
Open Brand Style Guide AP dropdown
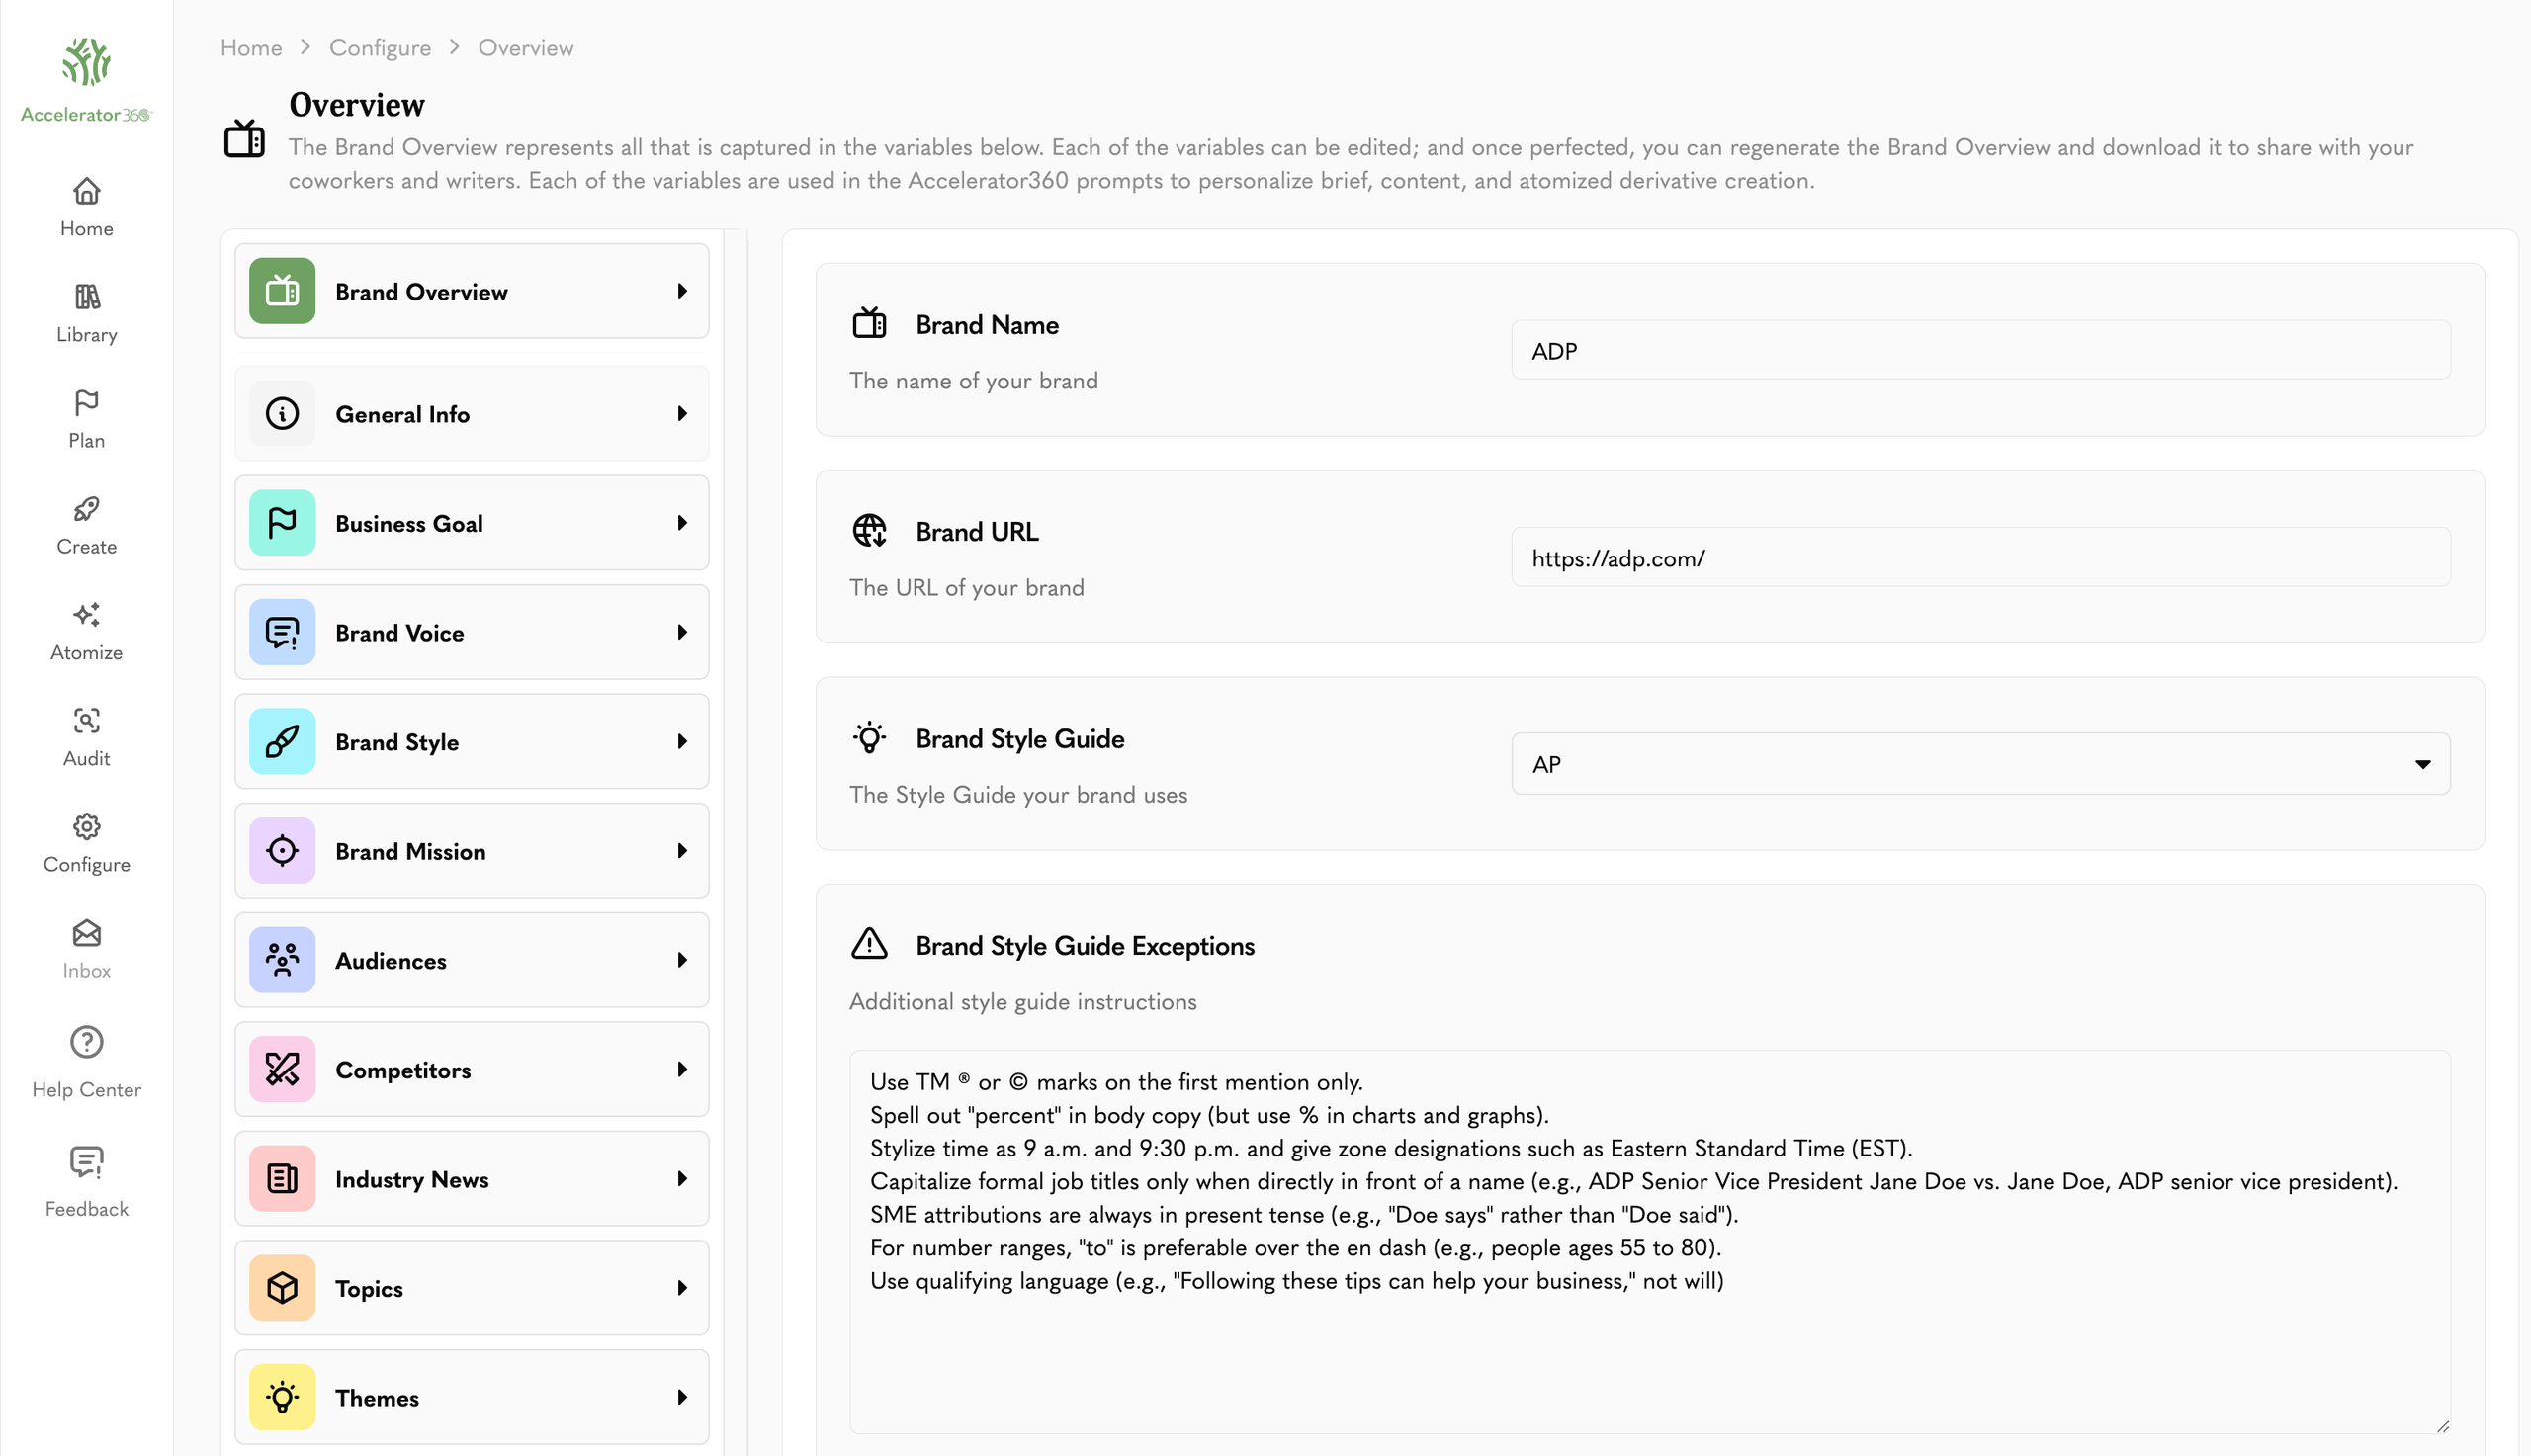click(x=1980, y=764)
